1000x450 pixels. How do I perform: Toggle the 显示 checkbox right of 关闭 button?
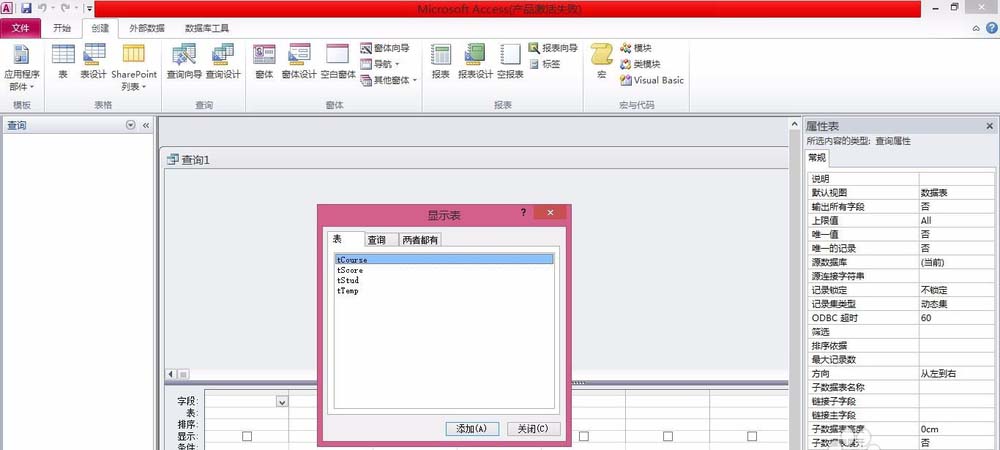click(583, 436)
